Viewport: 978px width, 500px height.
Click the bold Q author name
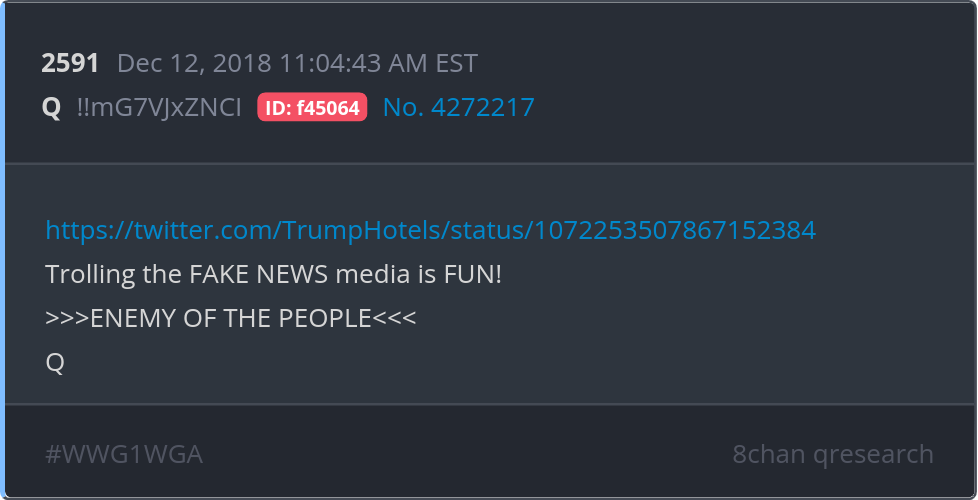[51, 107]
